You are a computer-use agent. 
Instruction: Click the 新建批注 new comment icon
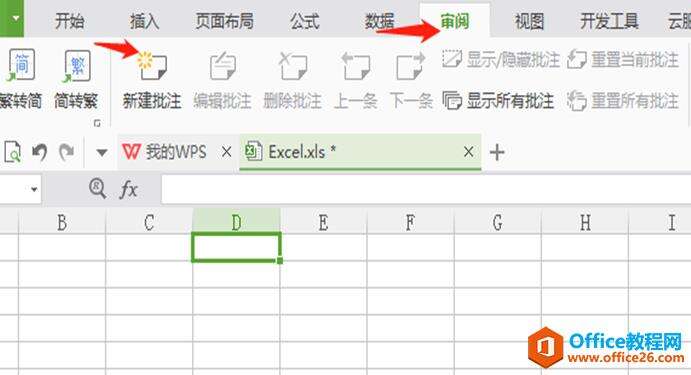[152, 66]
